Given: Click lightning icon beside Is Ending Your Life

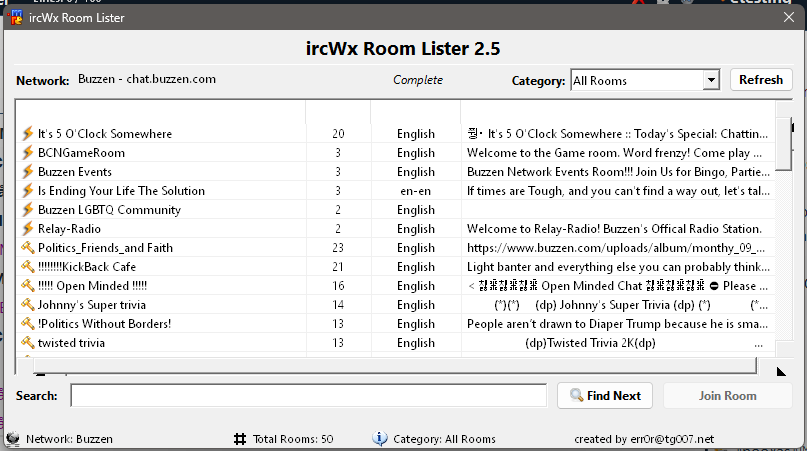Looking at the screenshot, I should pyautogui.click(x=27, y=191).
